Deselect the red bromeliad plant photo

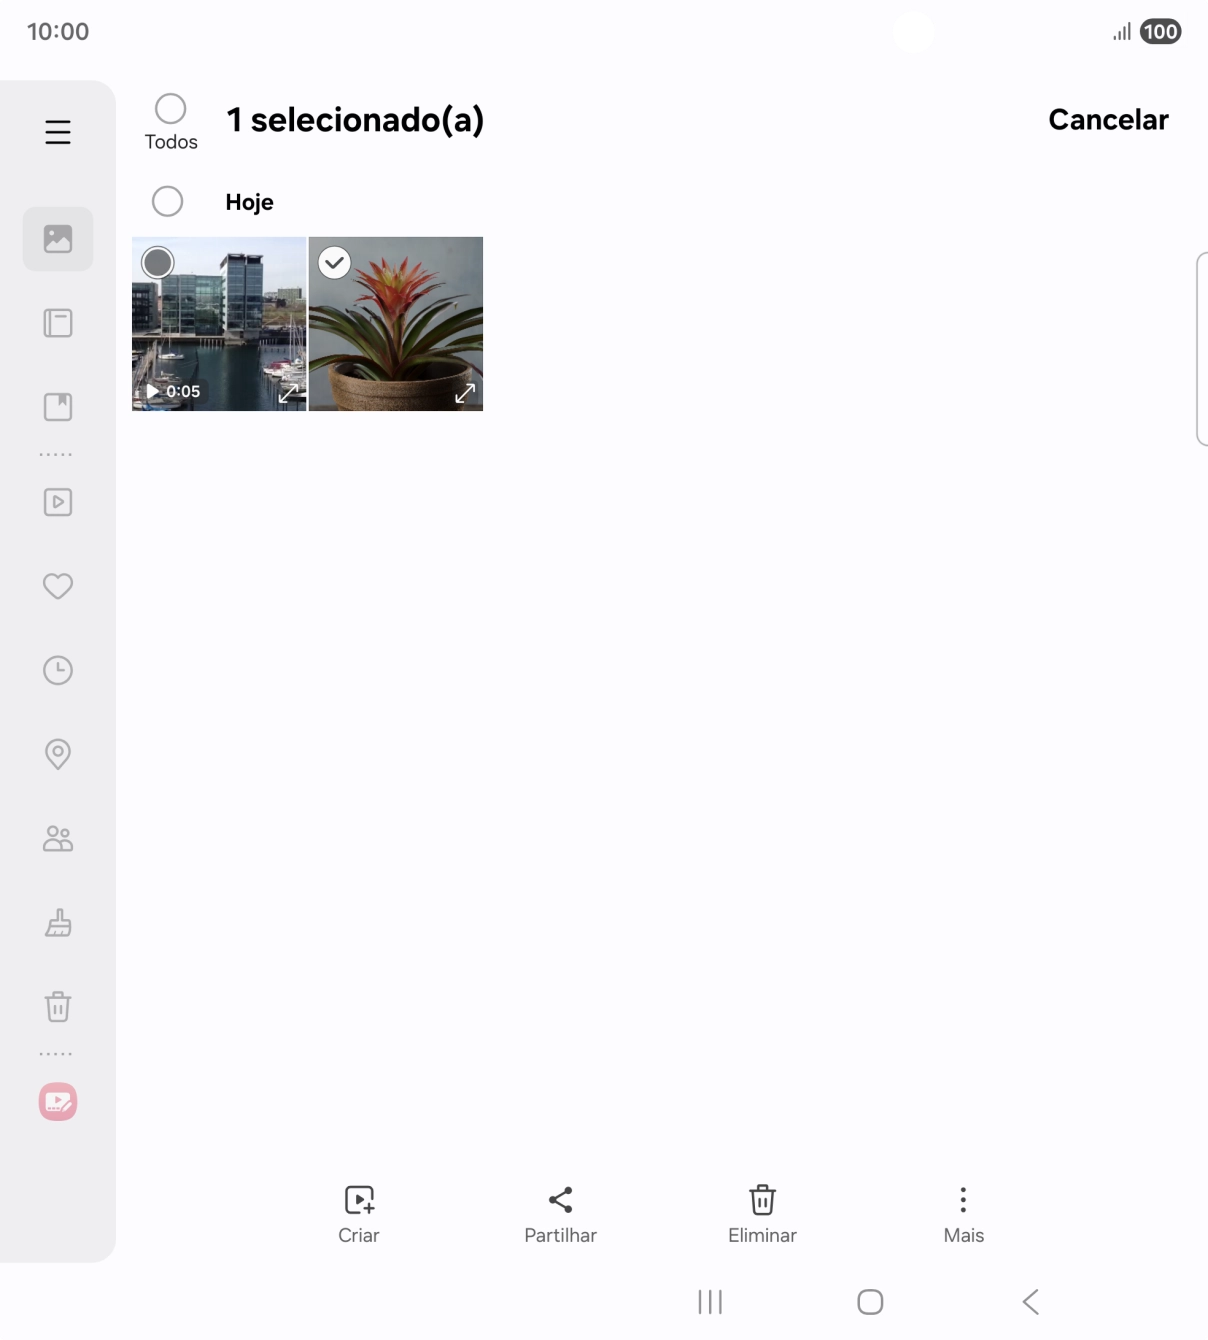click(x=334, y=263)
